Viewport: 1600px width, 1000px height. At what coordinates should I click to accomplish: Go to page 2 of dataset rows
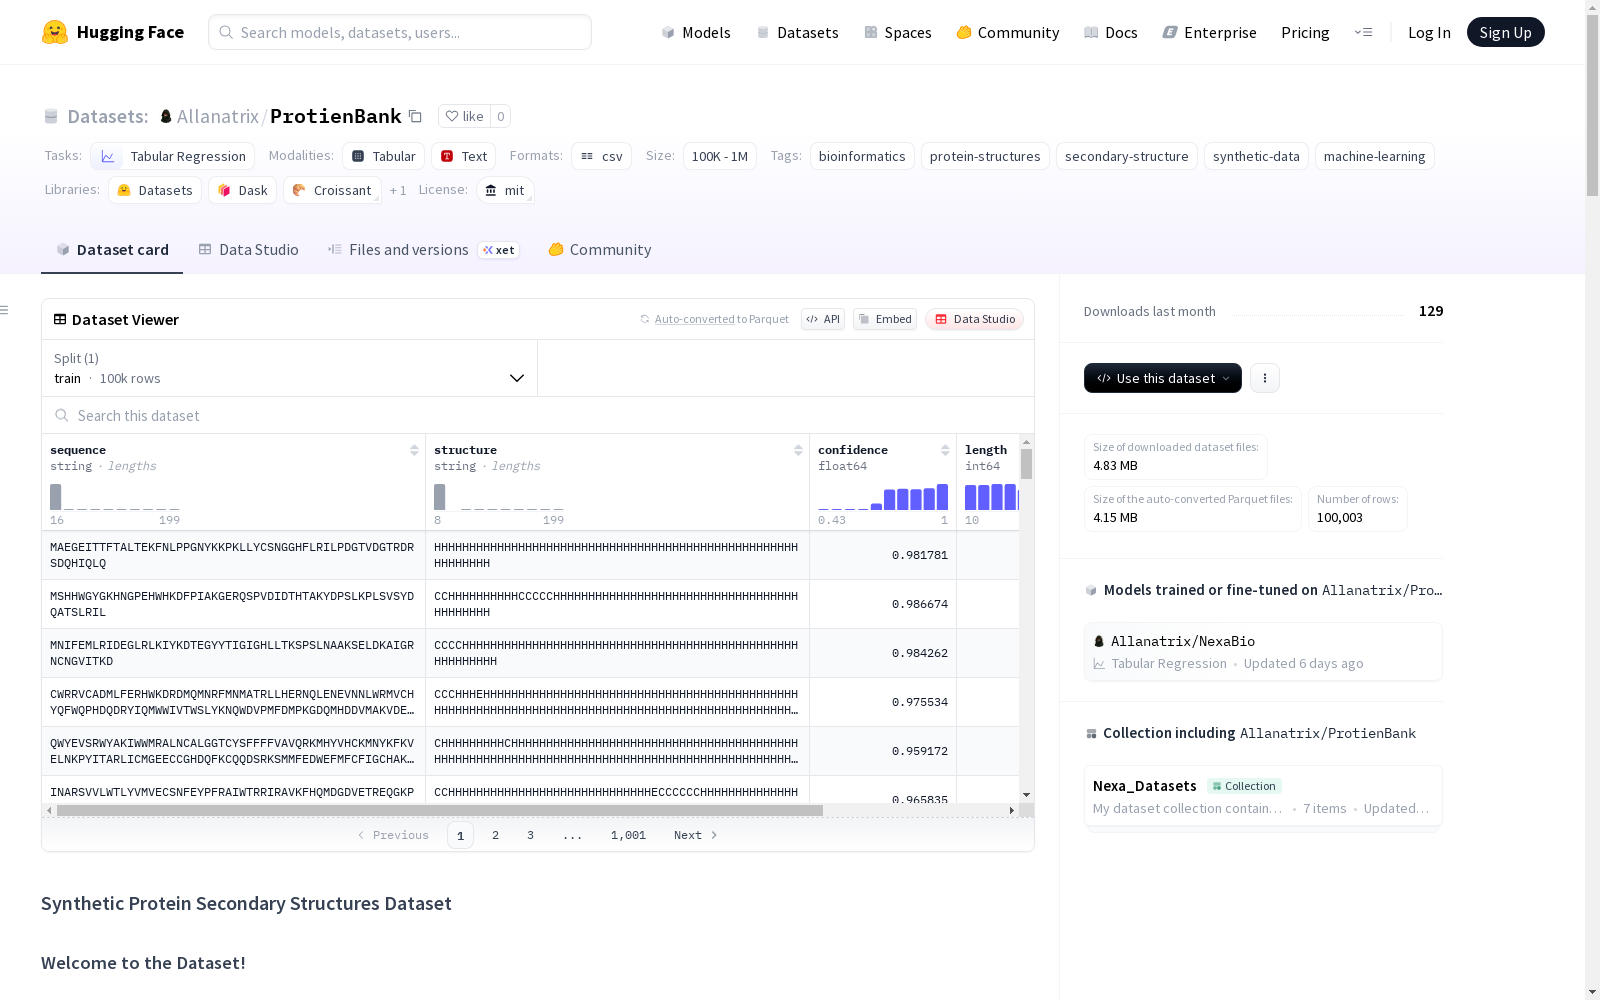click(495, 835)
